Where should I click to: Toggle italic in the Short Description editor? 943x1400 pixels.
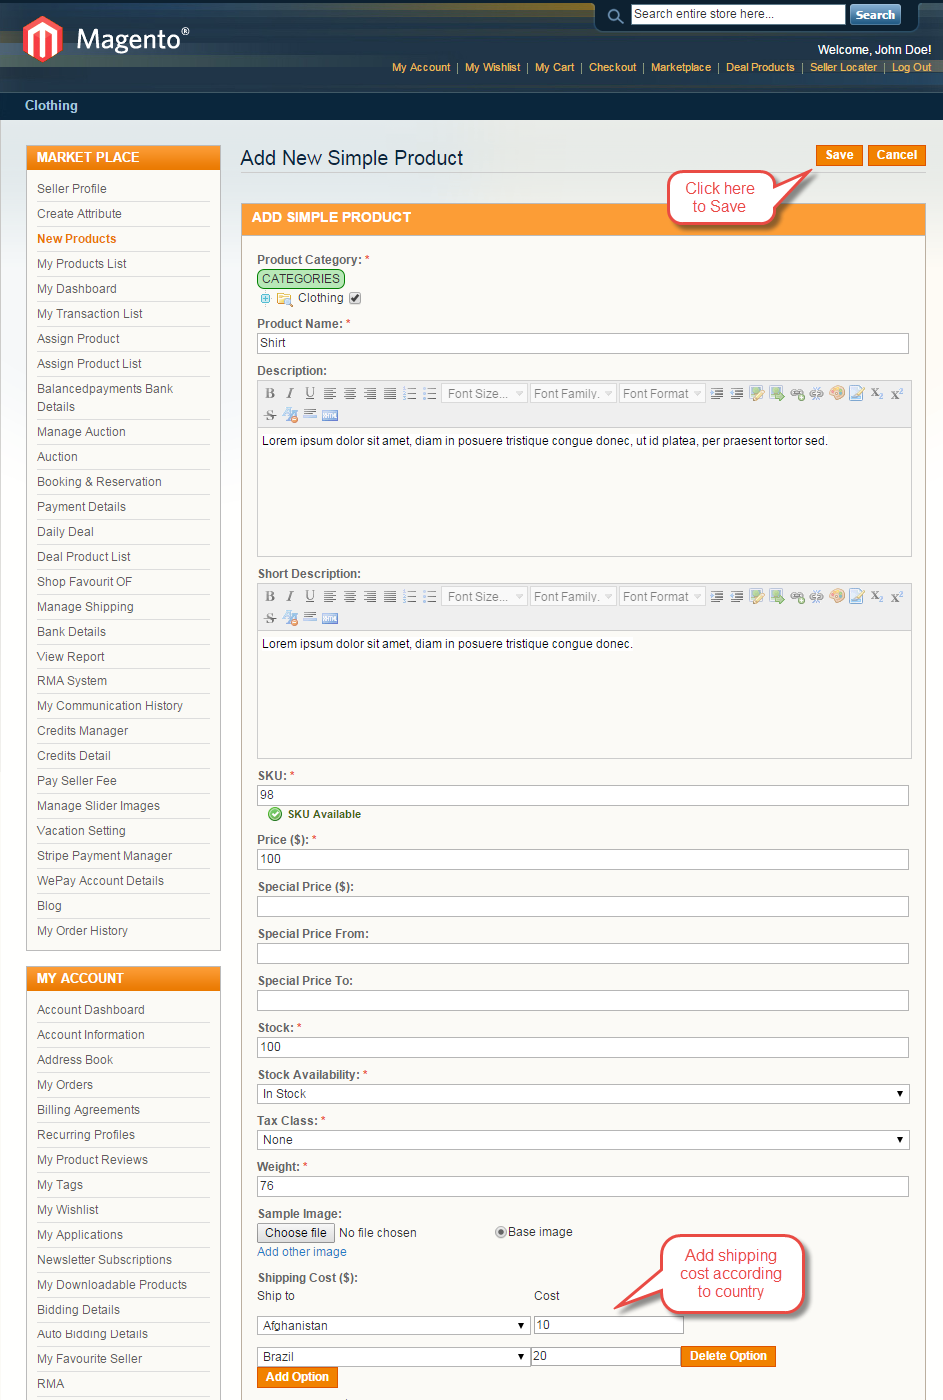click(x=290, y=597)
